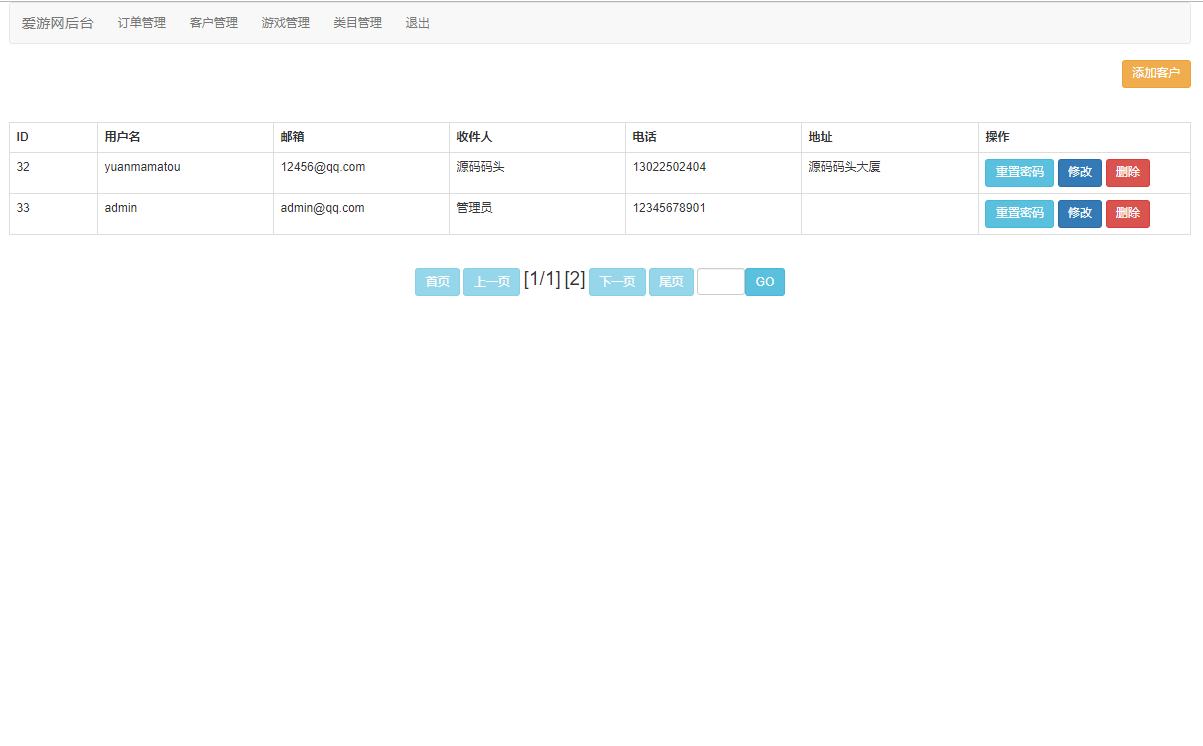
Task: Click 重置密码 for the admin user
Action: pyautogui.click(x=1018, y=214)
